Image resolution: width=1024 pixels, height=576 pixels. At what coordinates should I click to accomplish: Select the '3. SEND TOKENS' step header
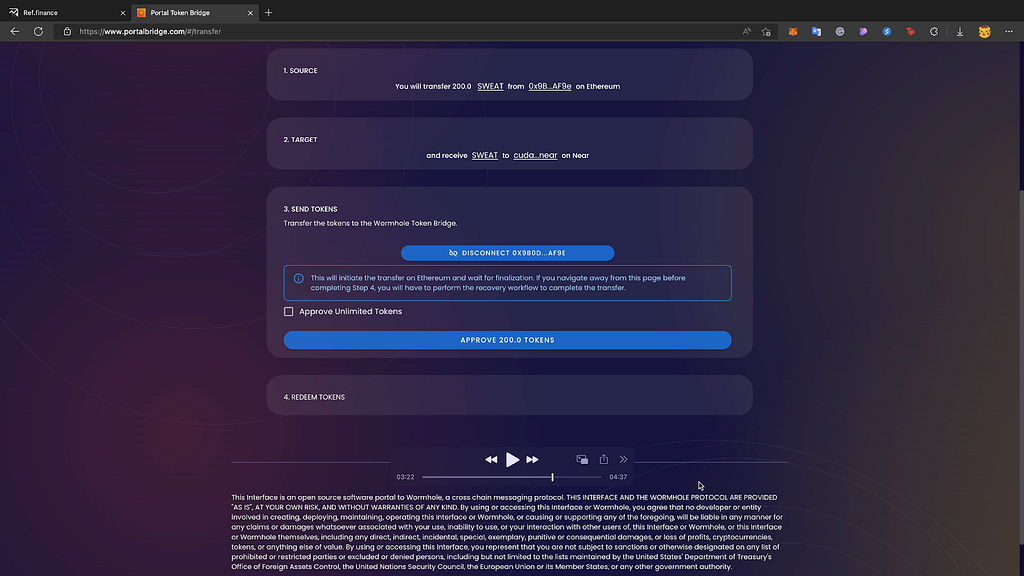tap(310, 209)
